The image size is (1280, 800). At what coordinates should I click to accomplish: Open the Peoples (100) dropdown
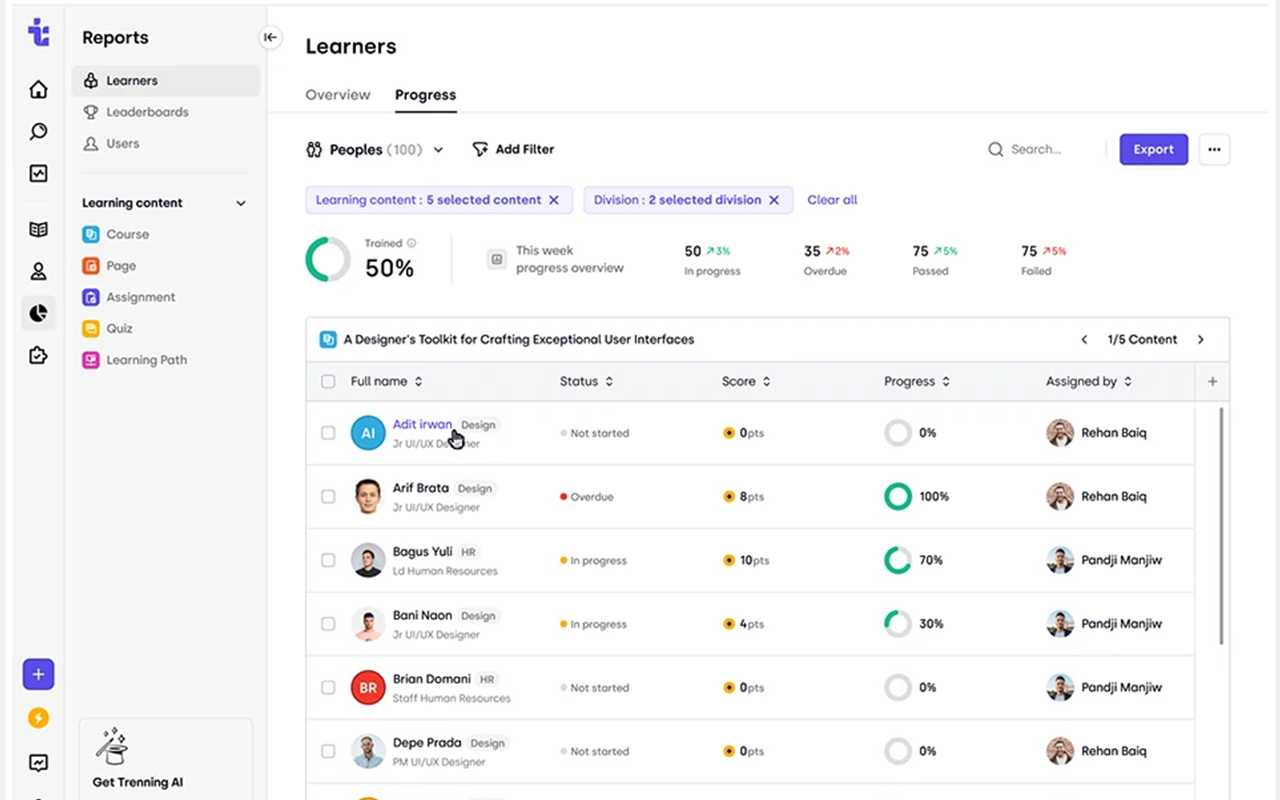375,149
